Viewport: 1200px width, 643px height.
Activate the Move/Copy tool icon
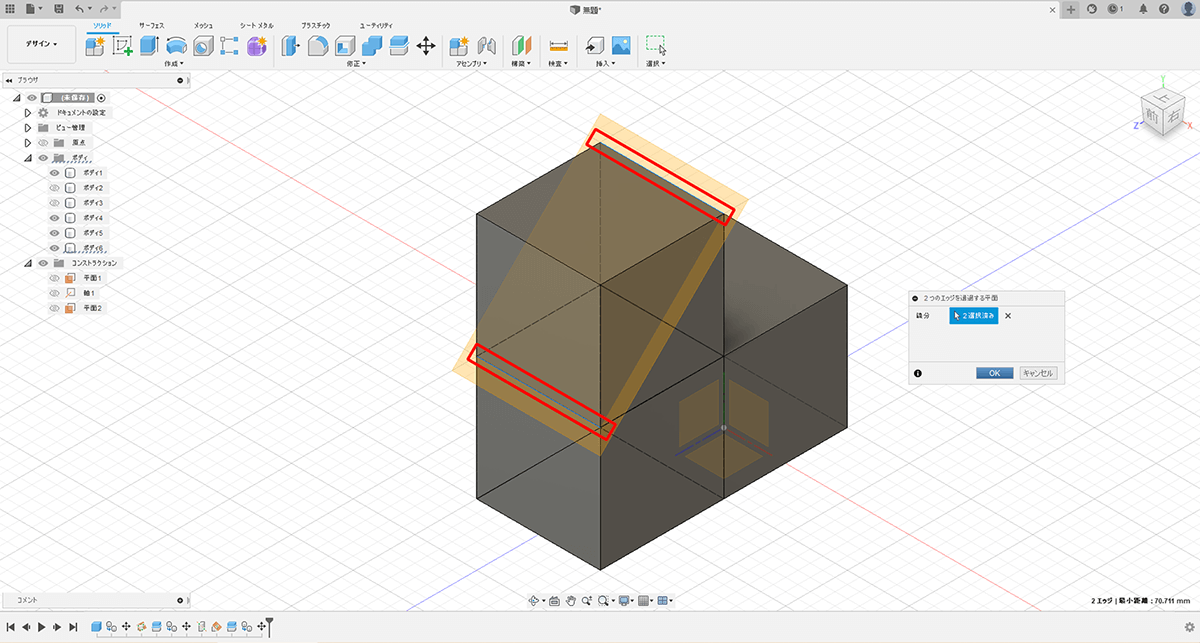click(425, 45)
